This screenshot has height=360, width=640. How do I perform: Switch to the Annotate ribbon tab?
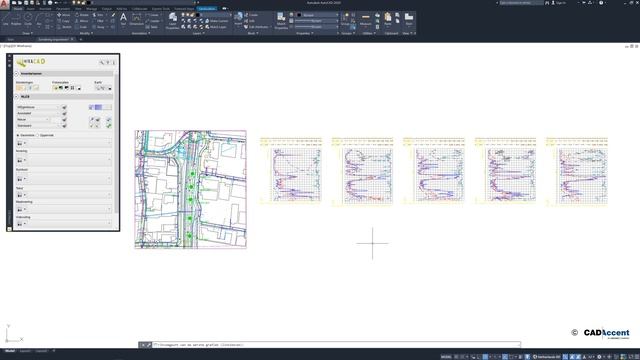[x=45, y=9]
